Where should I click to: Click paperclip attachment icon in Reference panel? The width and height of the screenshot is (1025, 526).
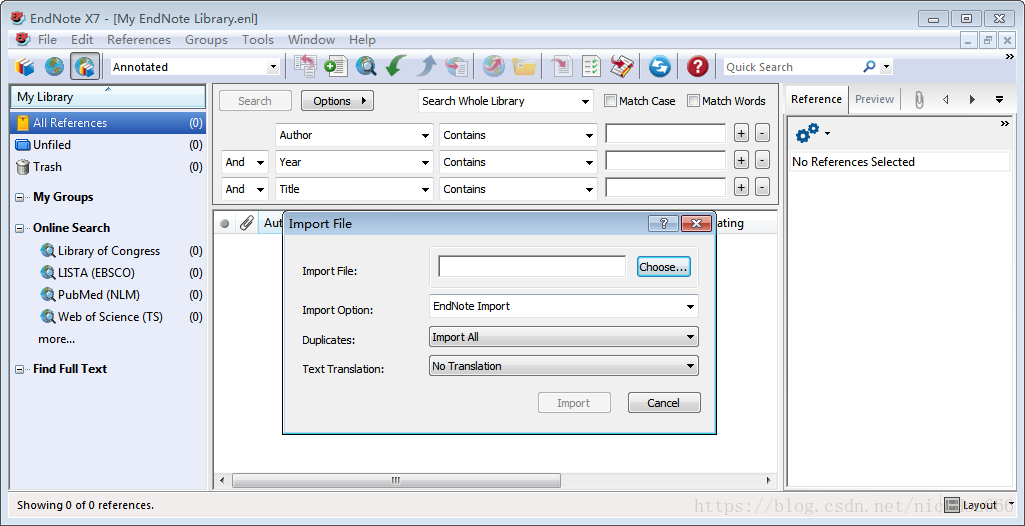tap(919, 100)
